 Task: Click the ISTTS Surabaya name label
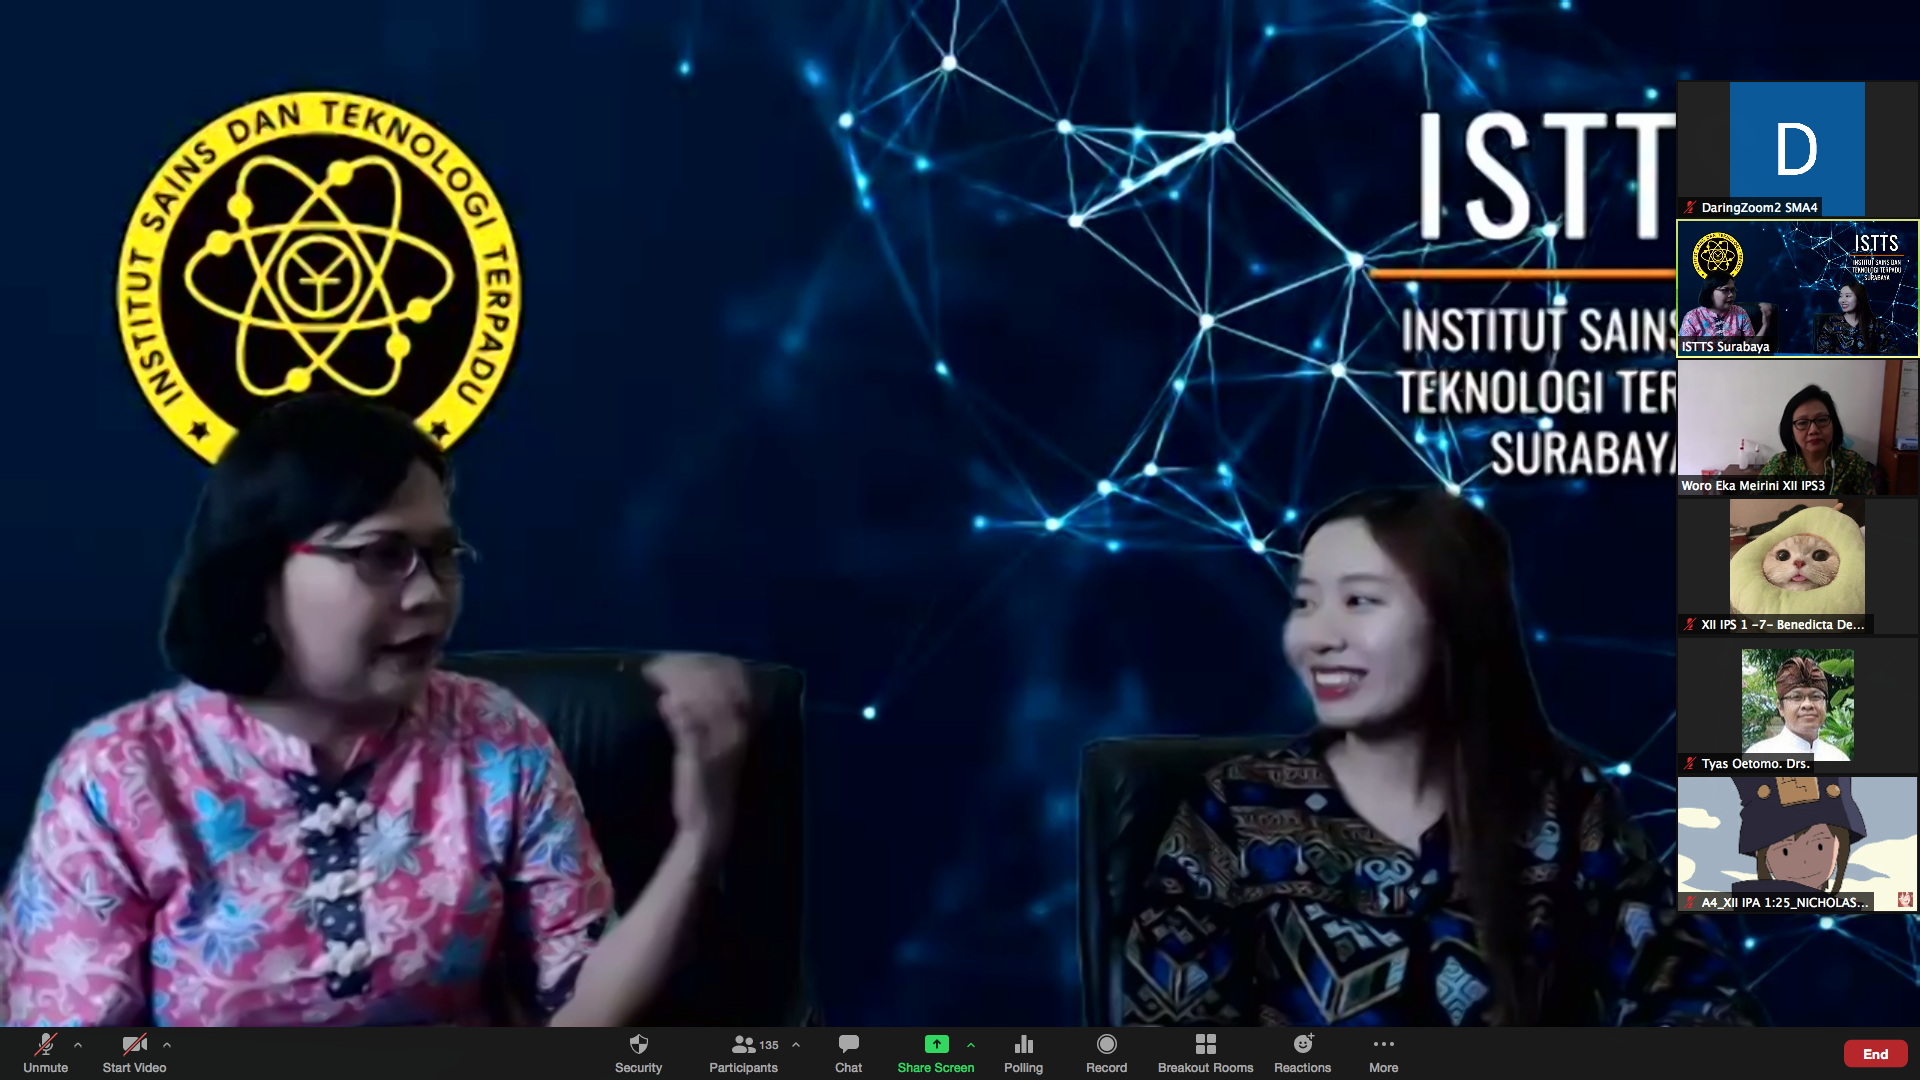tap(1725, 347)
